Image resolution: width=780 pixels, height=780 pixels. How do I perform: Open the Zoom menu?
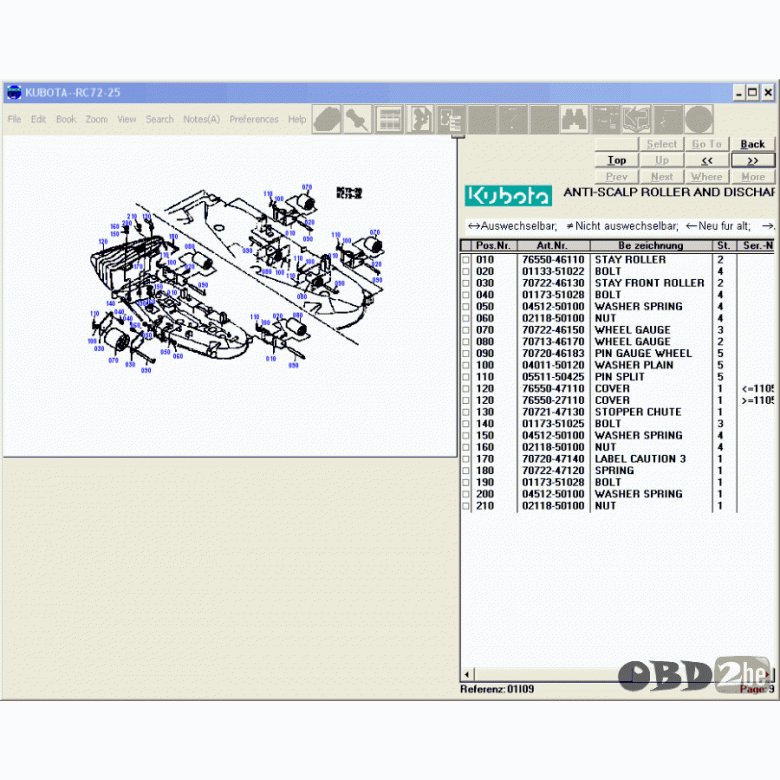click(x=97, y=119)
